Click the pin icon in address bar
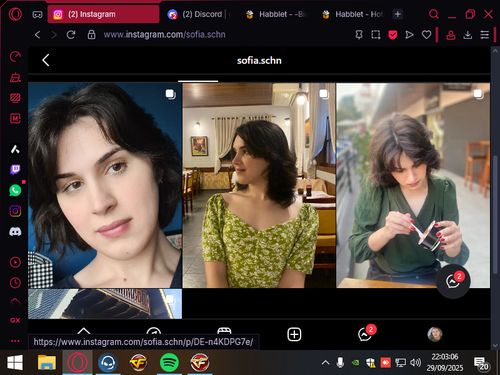500x375 pixels. [x=359, y=35]
